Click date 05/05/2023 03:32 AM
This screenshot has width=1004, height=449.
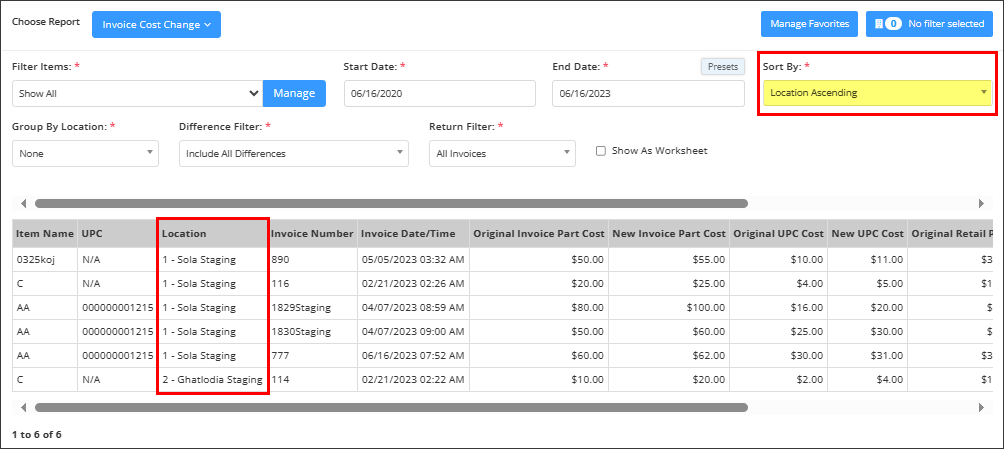413,259
